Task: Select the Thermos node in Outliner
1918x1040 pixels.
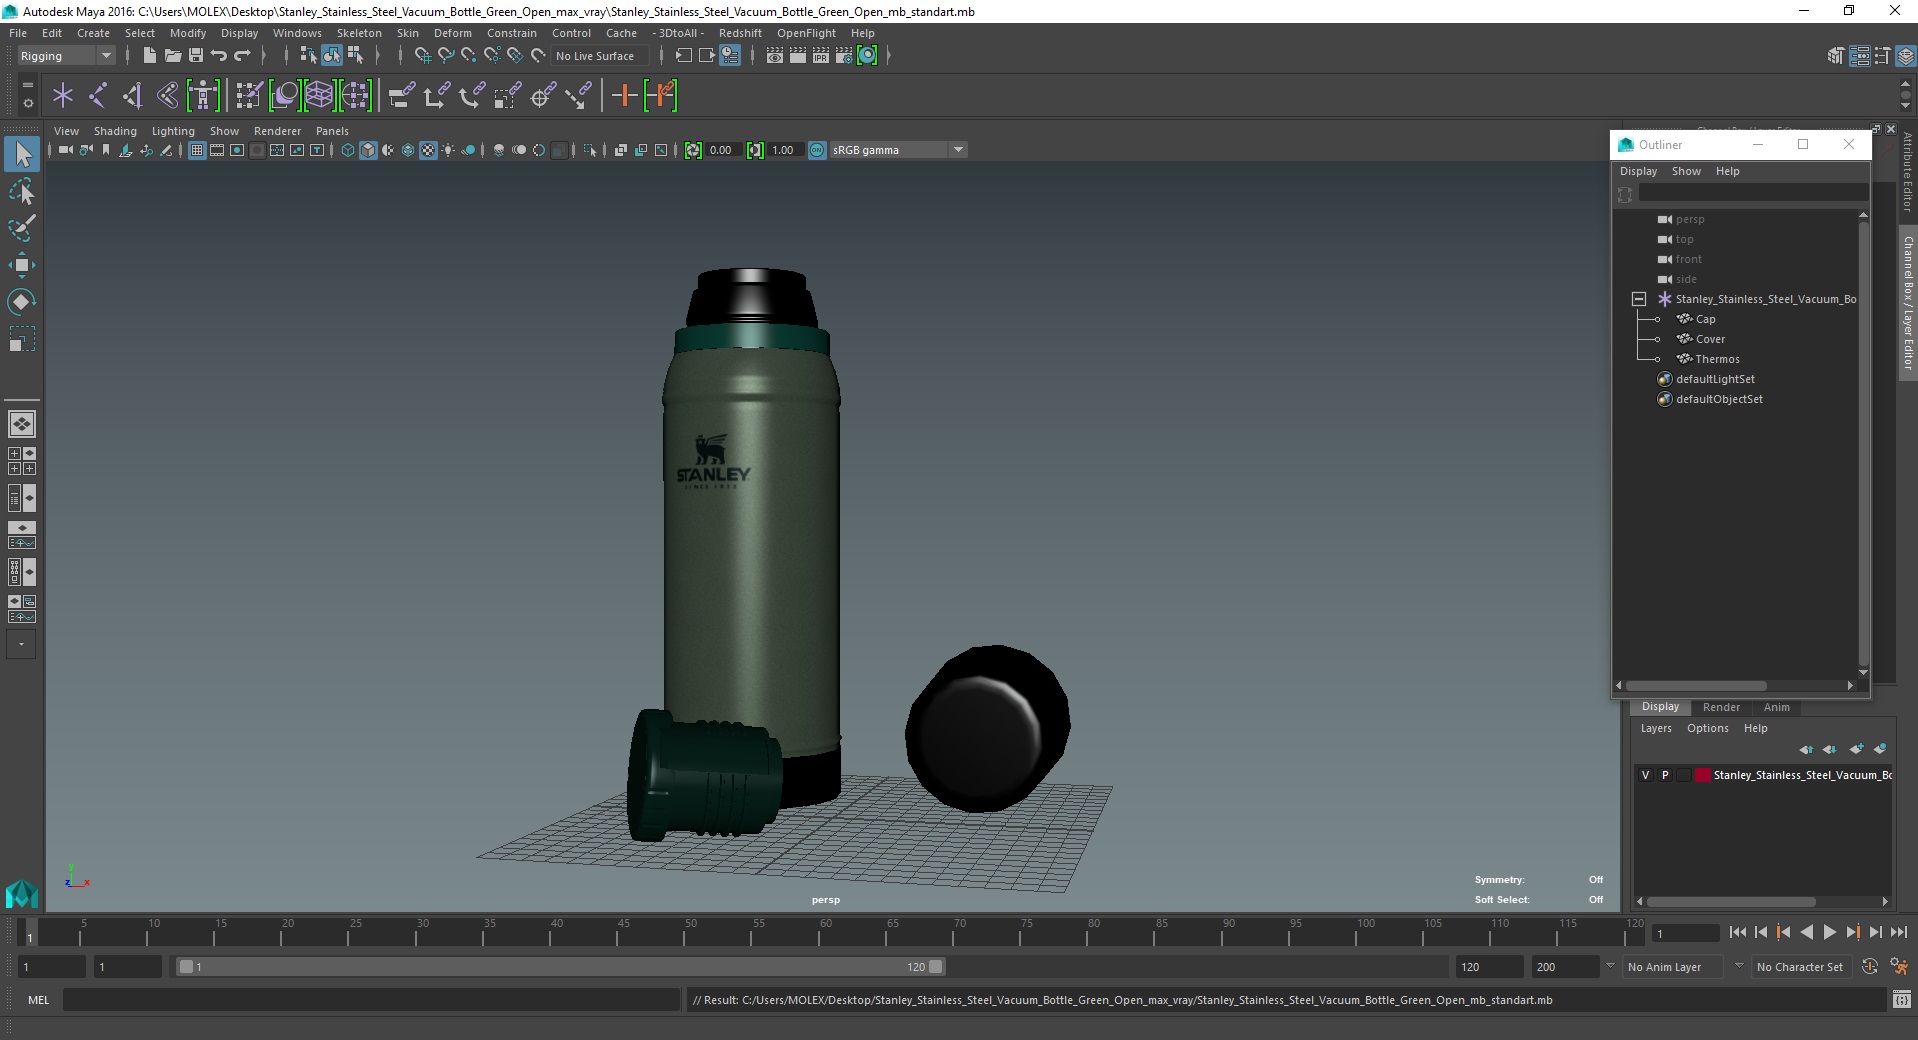Action: click(x=1717, y=359)
